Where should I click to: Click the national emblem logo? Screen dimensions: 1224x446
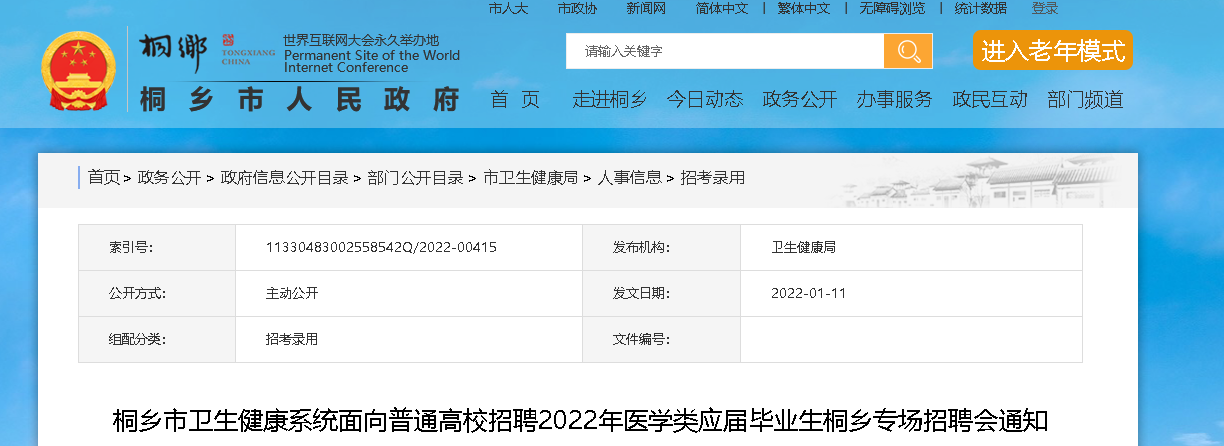pyautogui.click(x=80, y=72)
